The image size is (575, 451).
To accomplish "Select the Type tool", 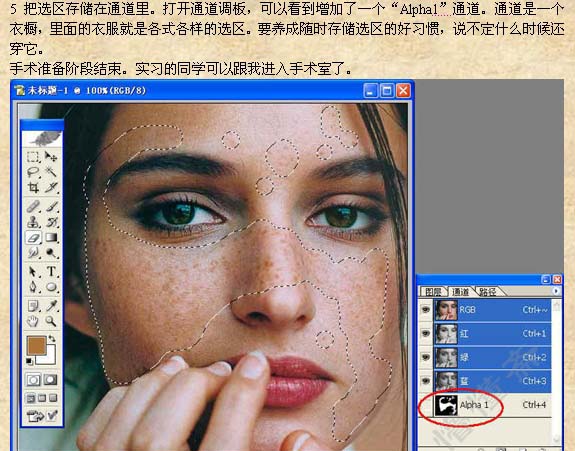I will (x=51, y=271).
